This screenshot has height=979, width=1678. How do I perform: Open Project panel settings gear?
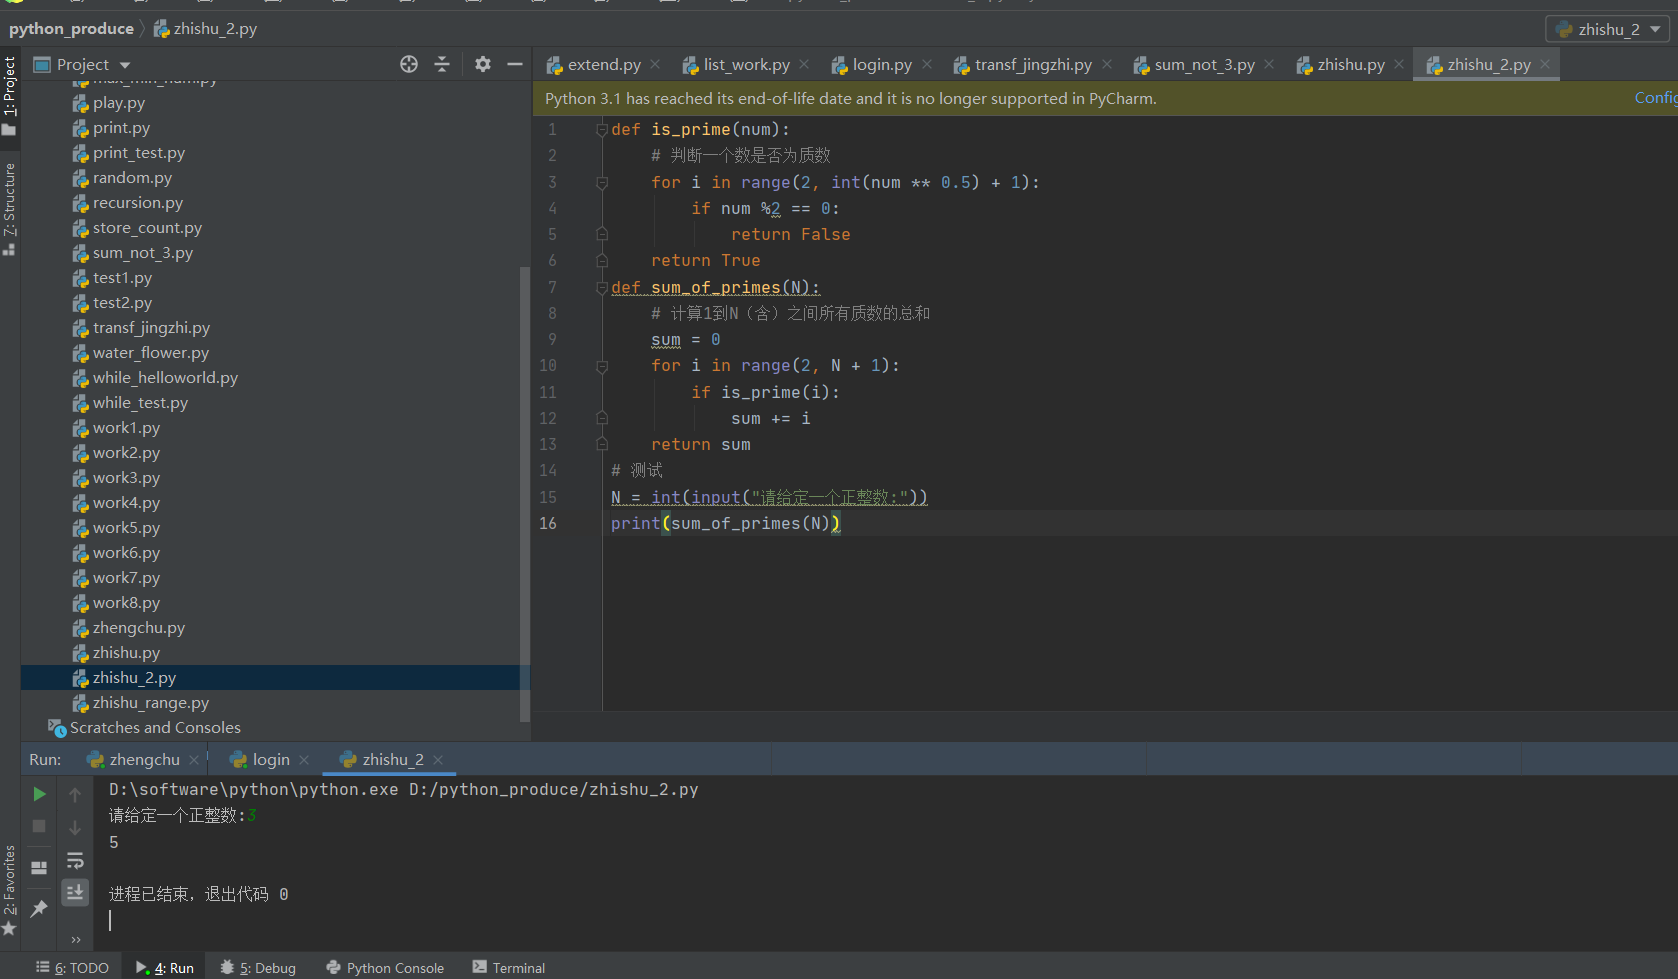483,64
